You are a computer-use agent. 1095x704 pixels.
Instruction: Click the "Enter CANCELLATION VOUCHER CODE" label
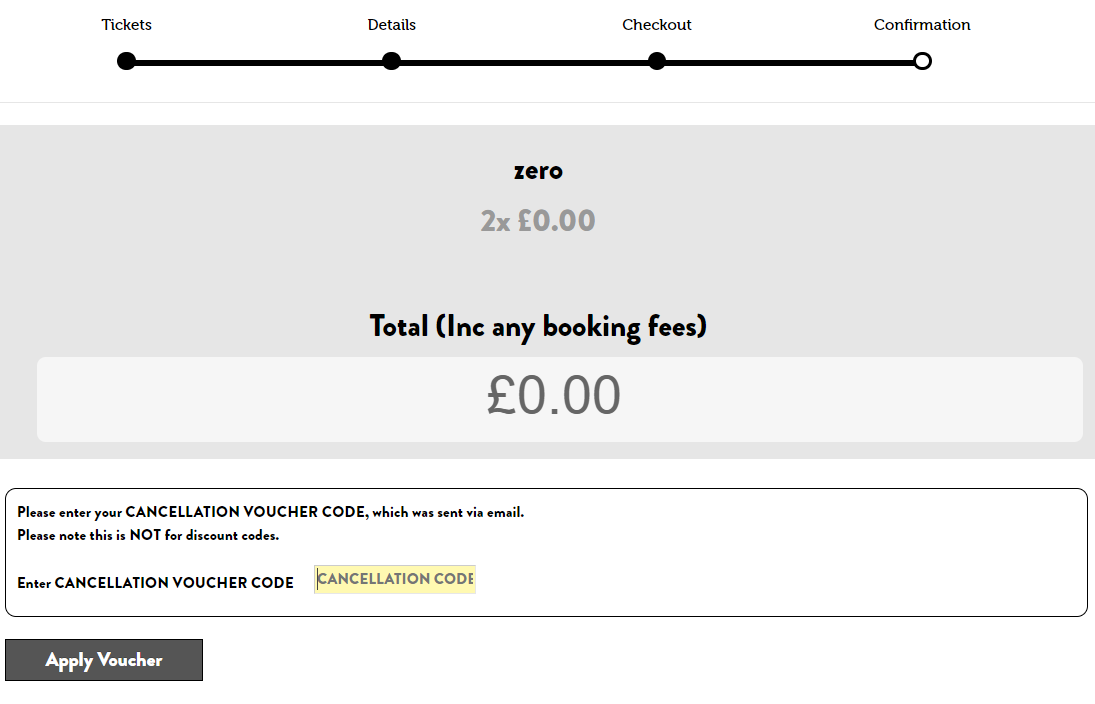(x=155, y=583)
